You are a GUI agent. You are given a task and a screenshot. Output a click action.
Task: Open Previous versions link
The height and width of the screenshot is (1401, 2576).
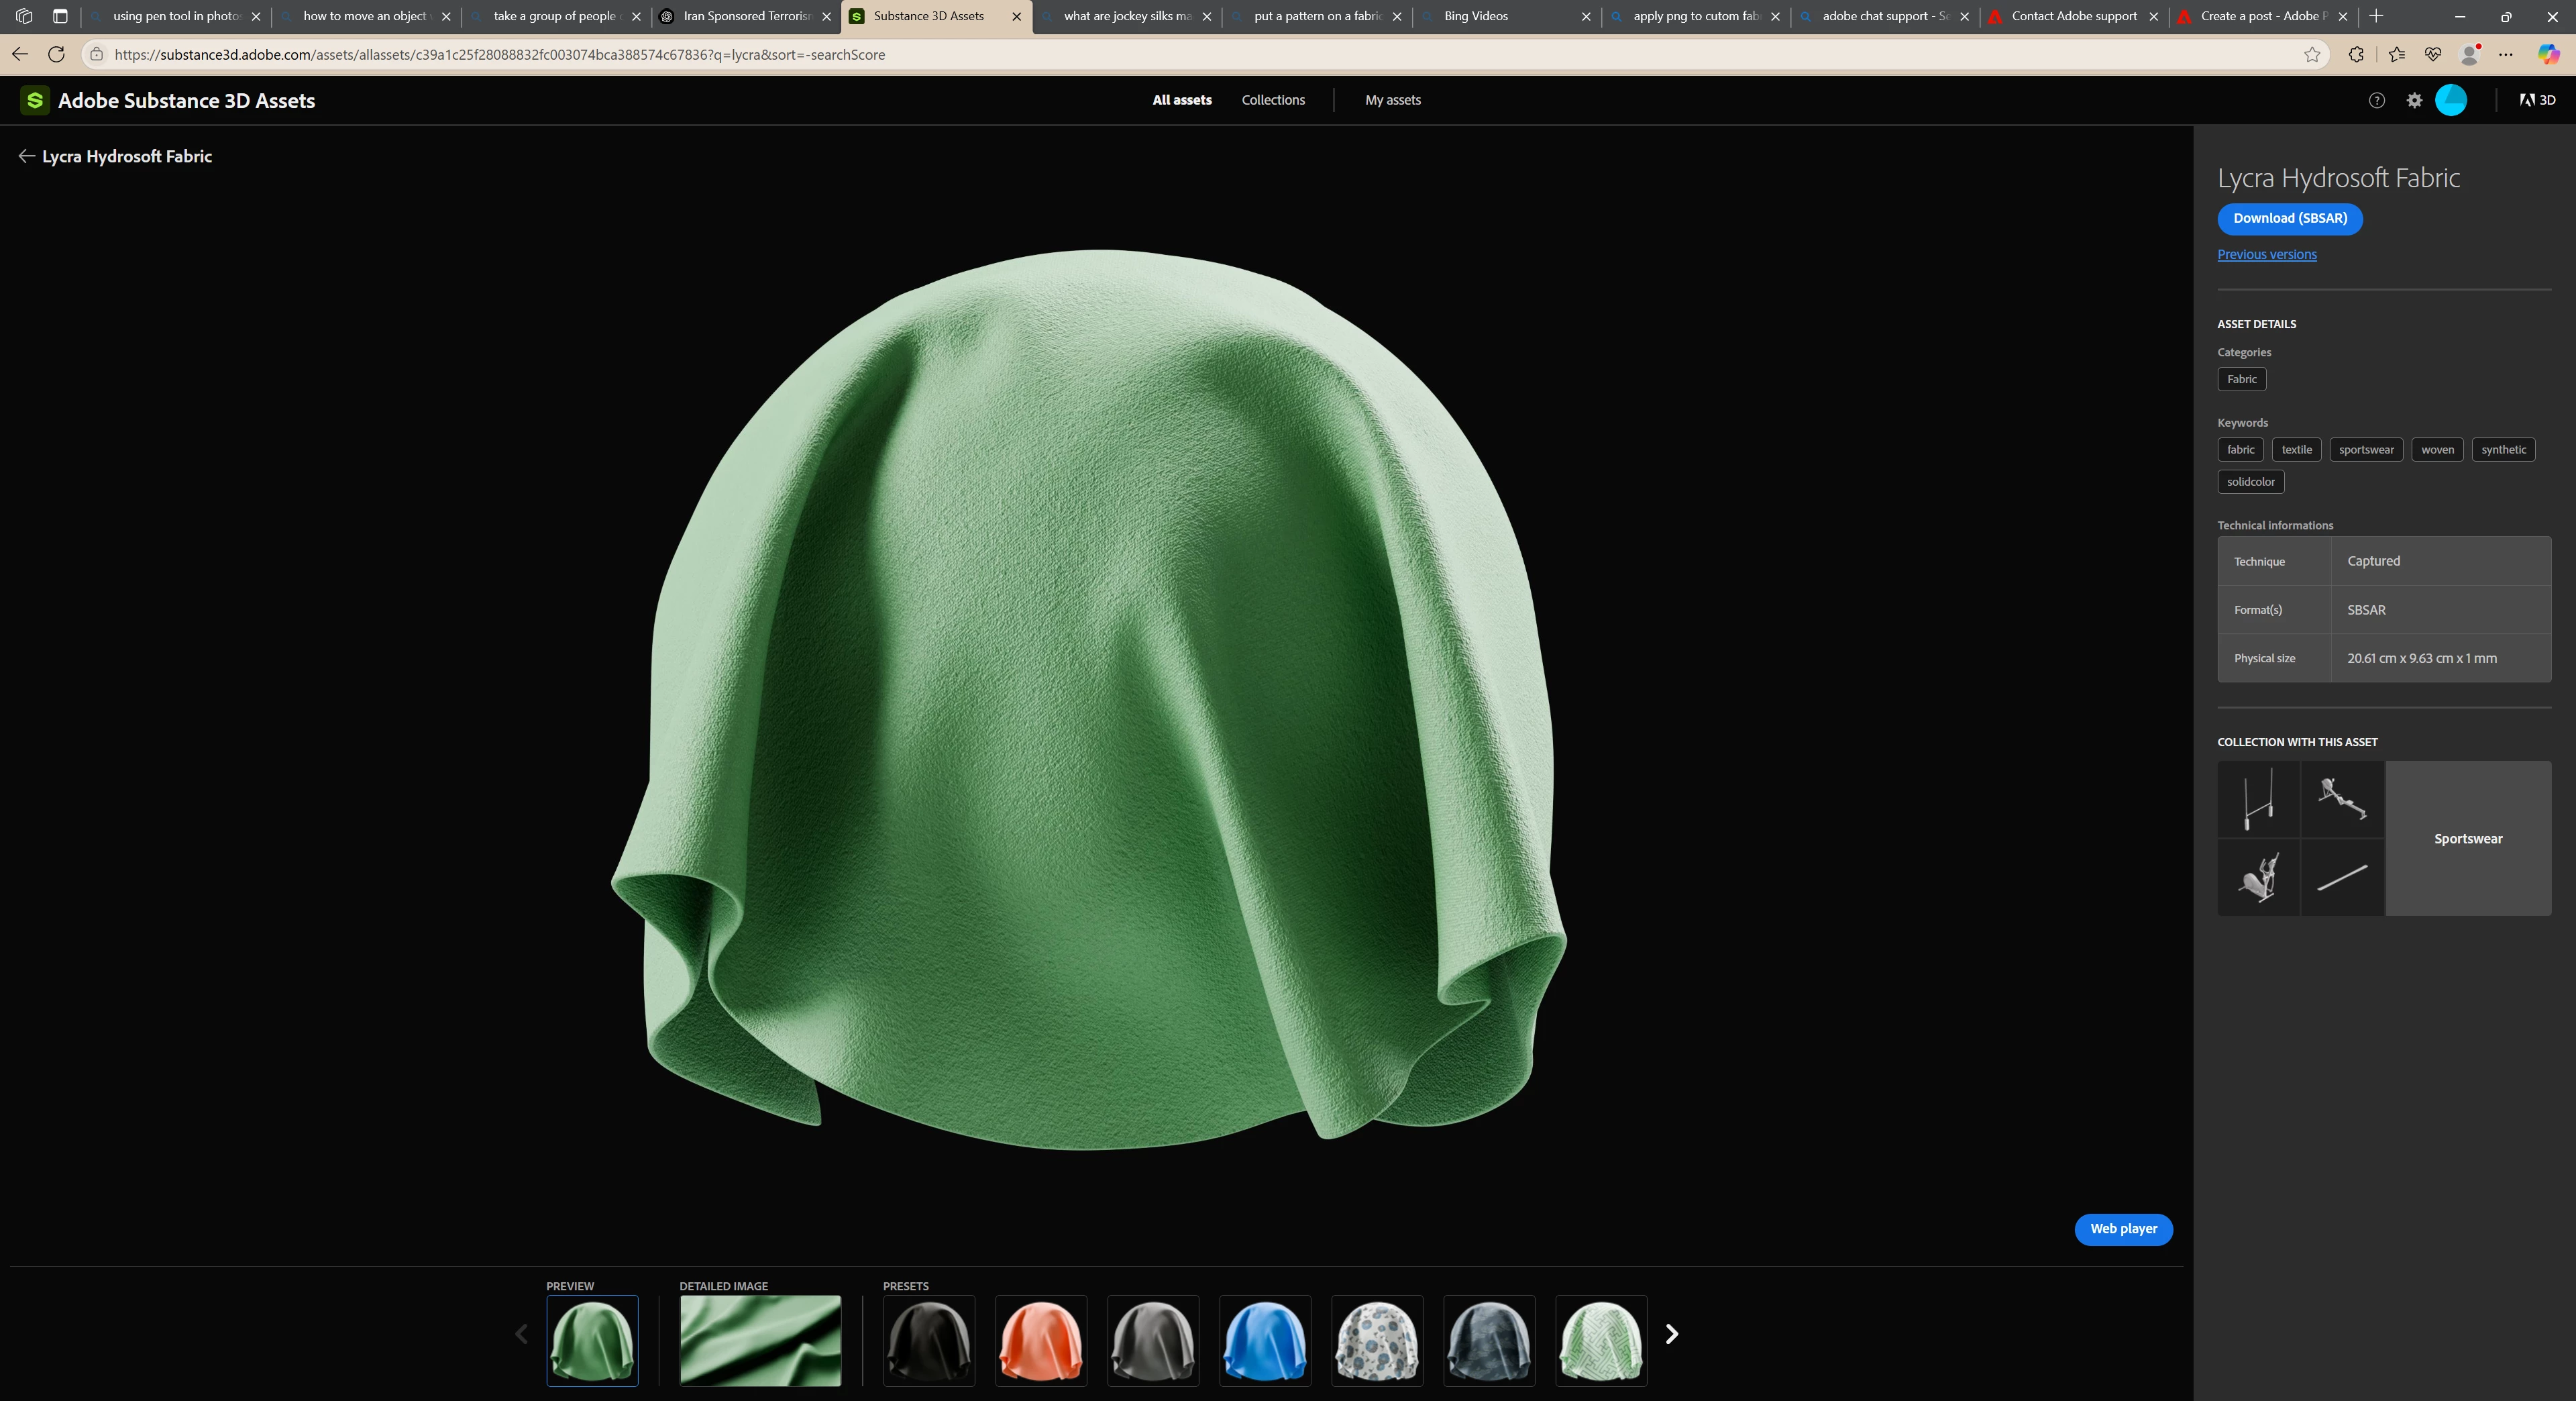pos(2267,255)
